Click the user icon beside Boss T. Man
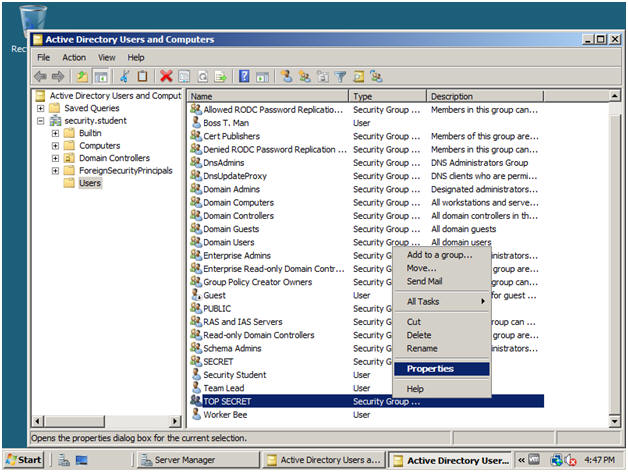The width and height of the screenshot is (628, 472). pyautogui.click(x=196, y=122)
